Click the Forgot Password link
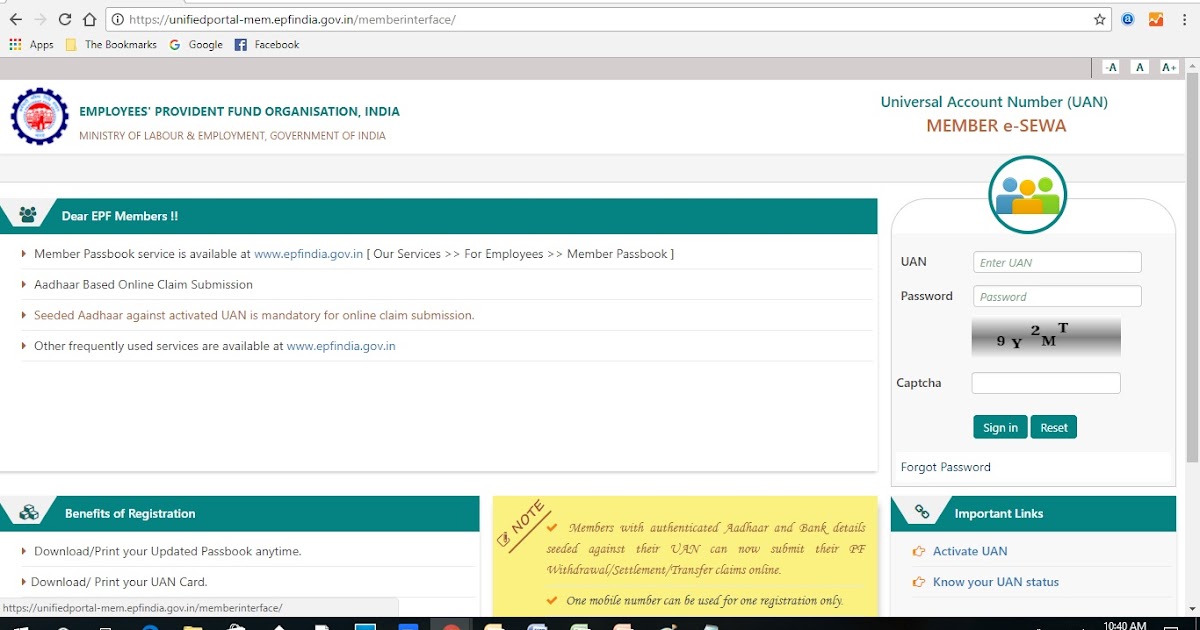Screen dimensions: 1200x630 [x=945, y=466]
